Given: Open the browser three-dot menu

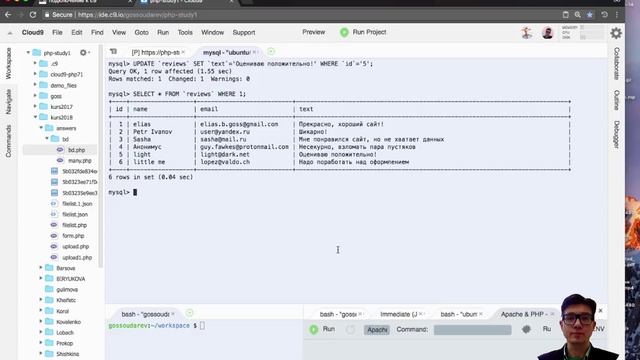Looking at the screenshot, I should [617, 15].
